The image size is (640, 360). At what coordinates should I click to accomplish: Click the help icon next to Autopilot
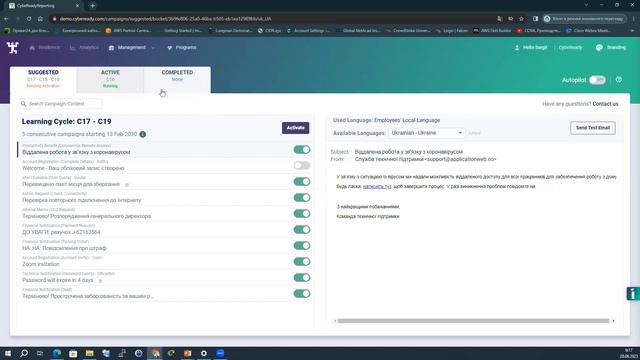coord(619,80)
